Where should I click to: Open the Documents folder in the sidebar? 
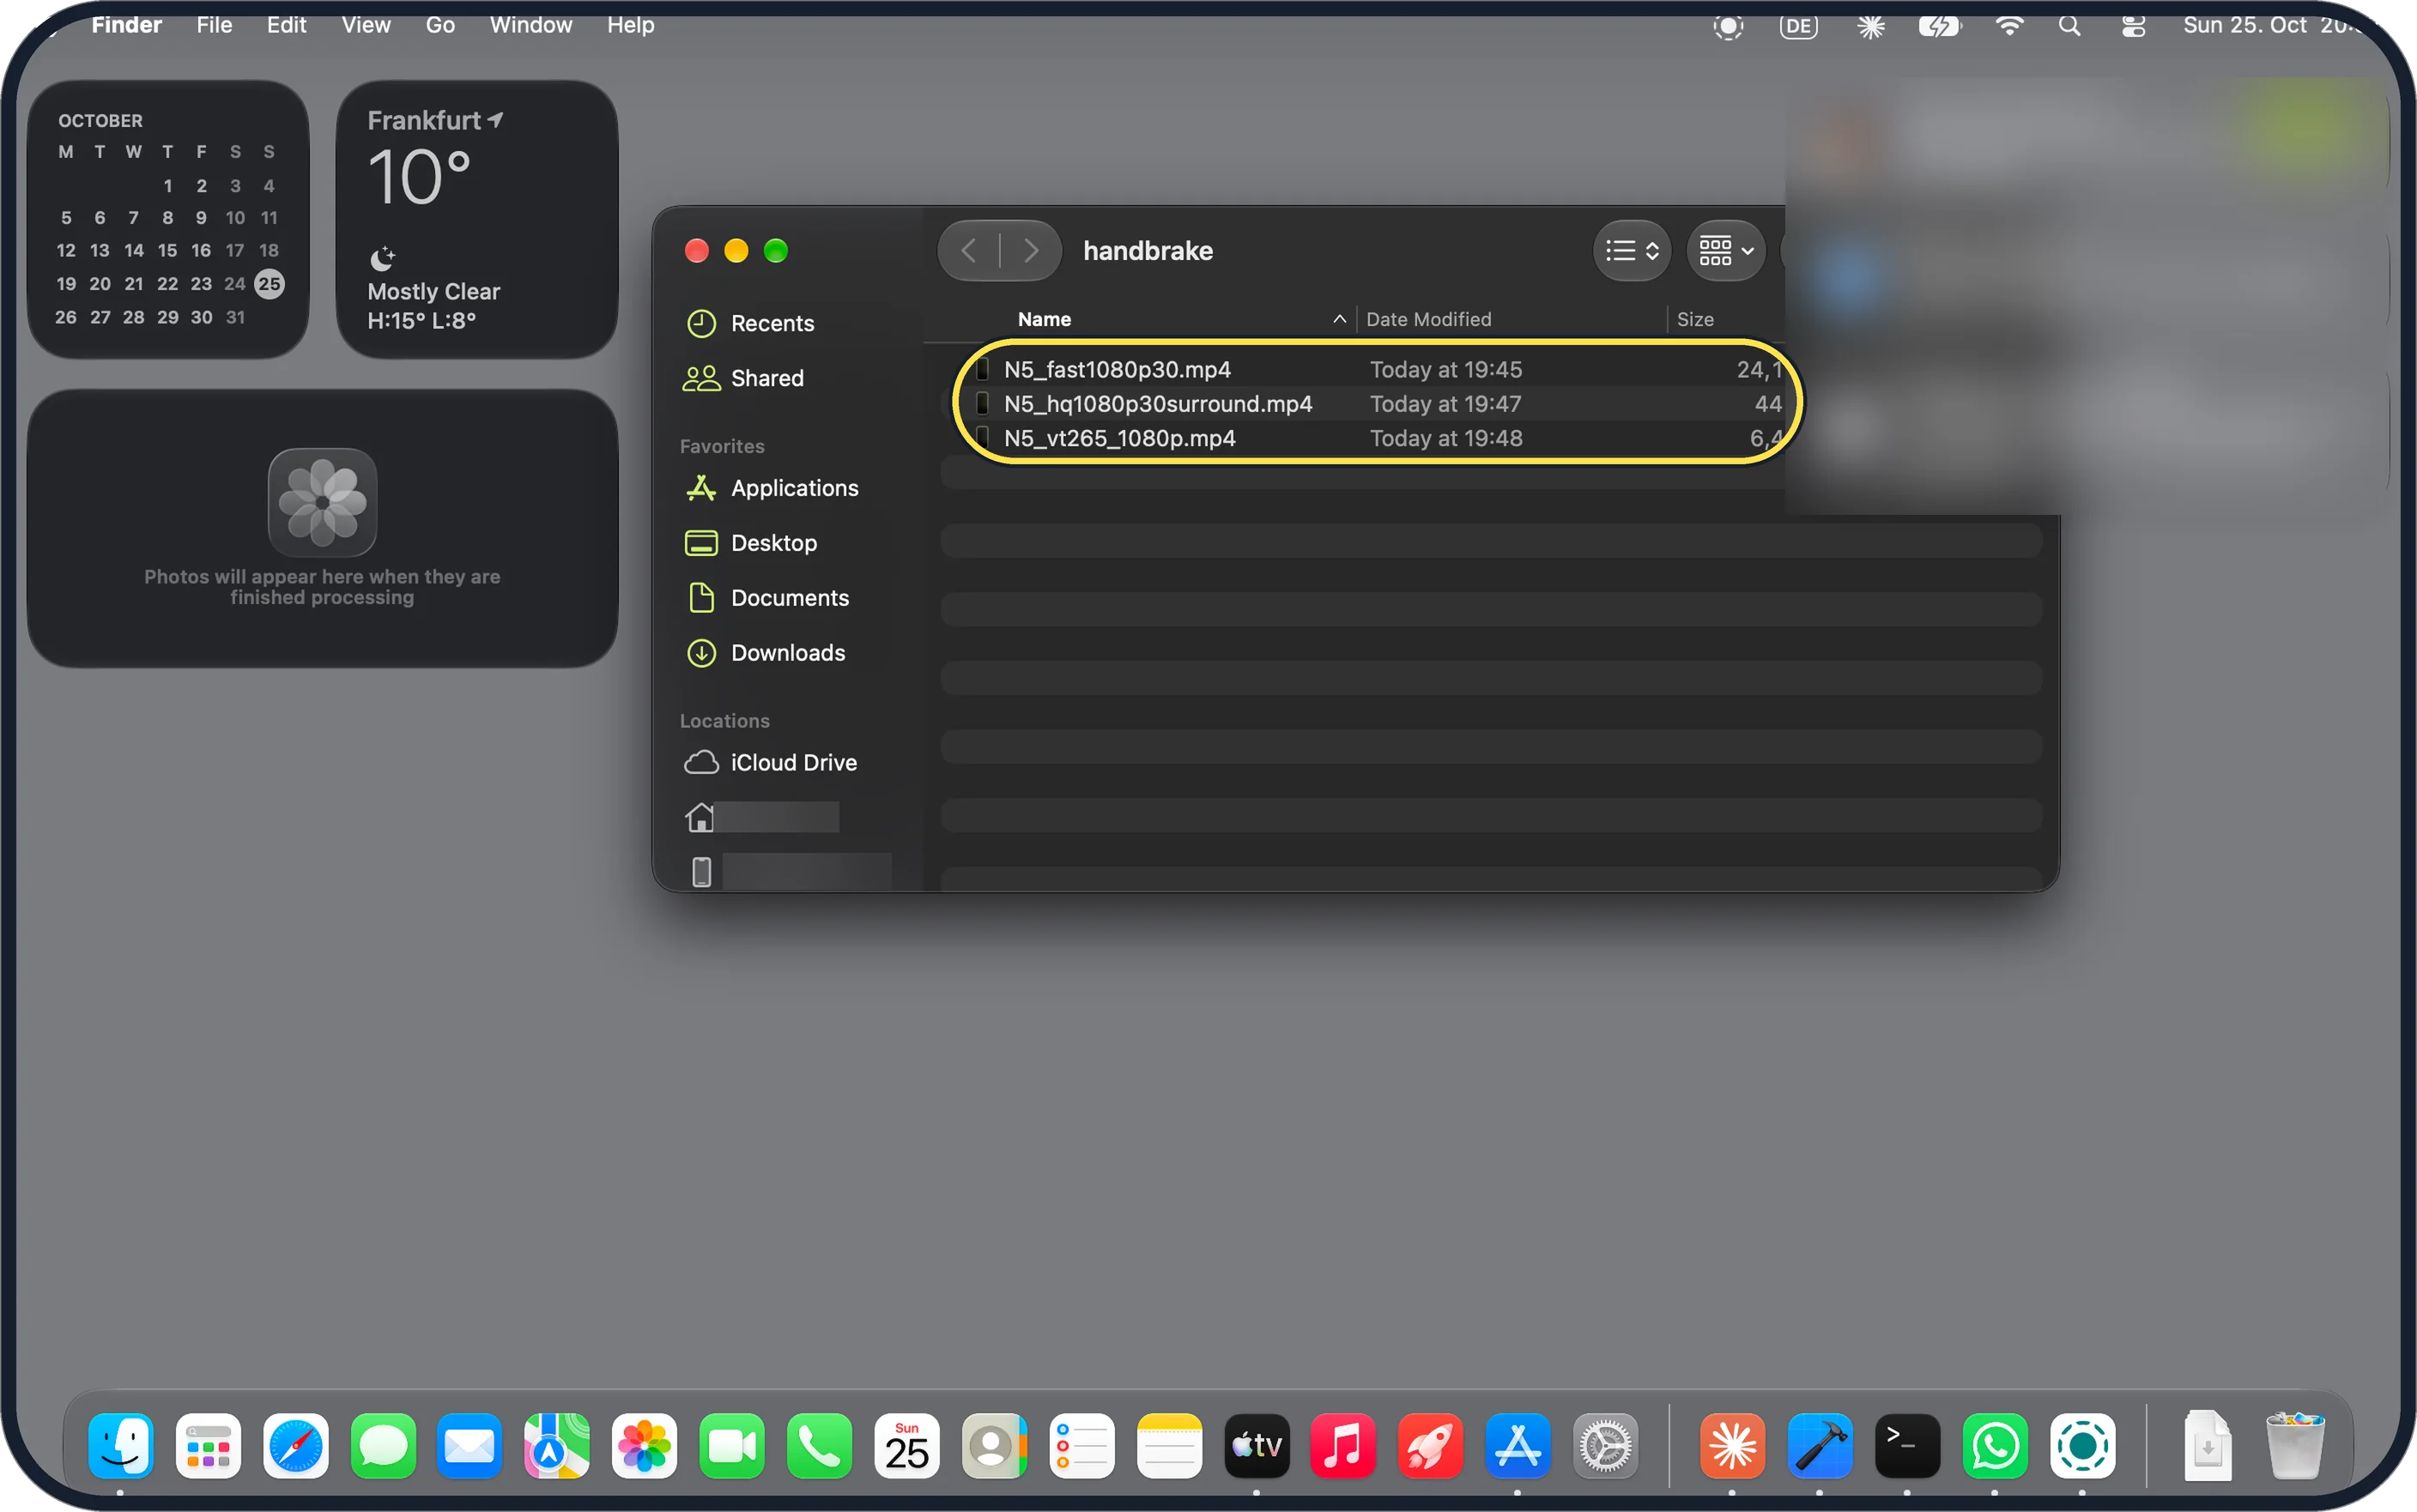click(768, 598)
